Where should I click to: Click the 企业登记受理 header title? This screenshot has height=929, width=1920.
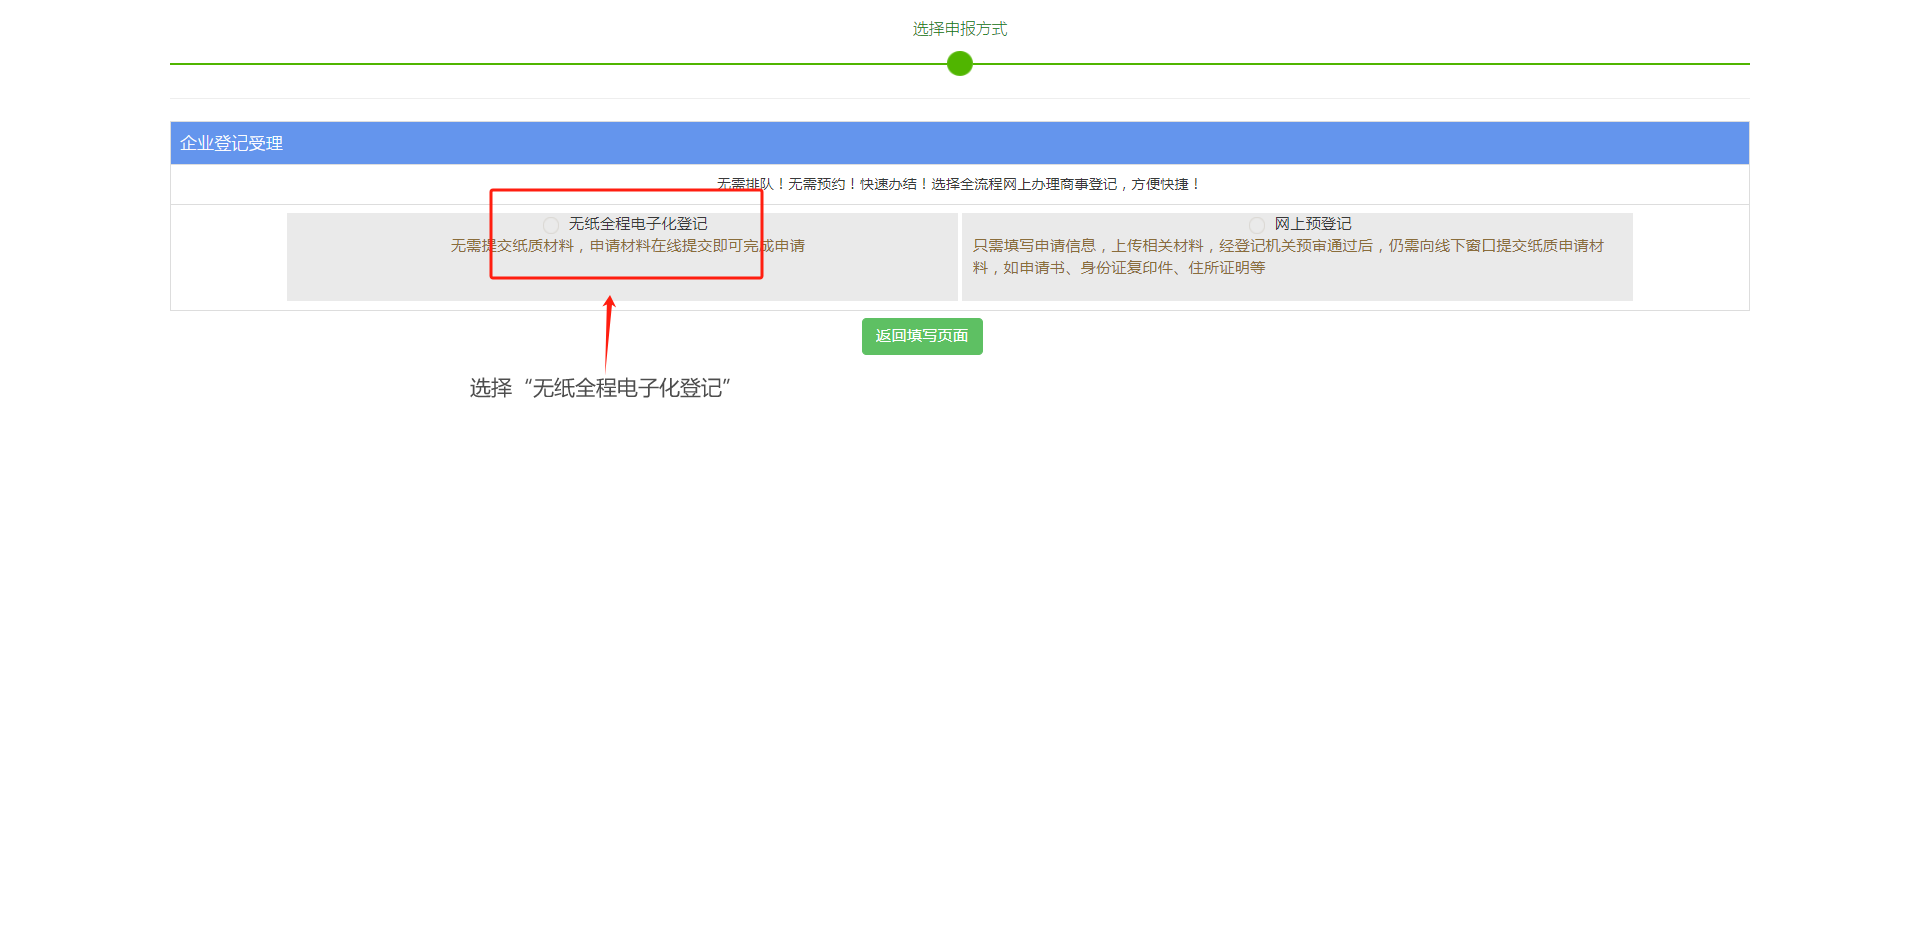pos(231,143)
